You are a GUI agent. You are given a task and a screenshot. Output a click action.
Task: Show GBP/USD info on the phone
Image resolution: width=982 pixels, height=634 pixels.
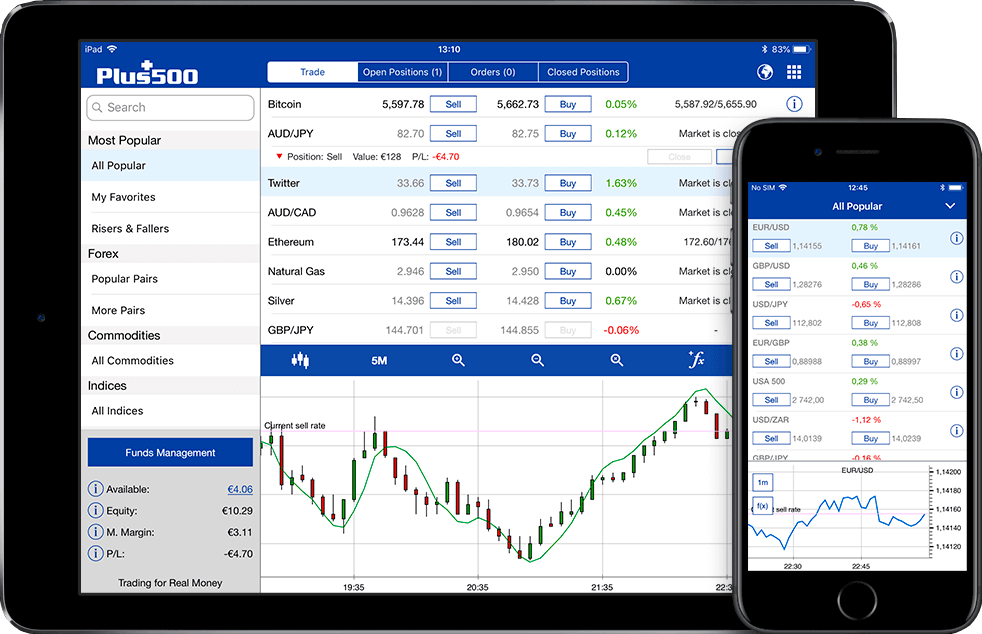click(956, 276)
